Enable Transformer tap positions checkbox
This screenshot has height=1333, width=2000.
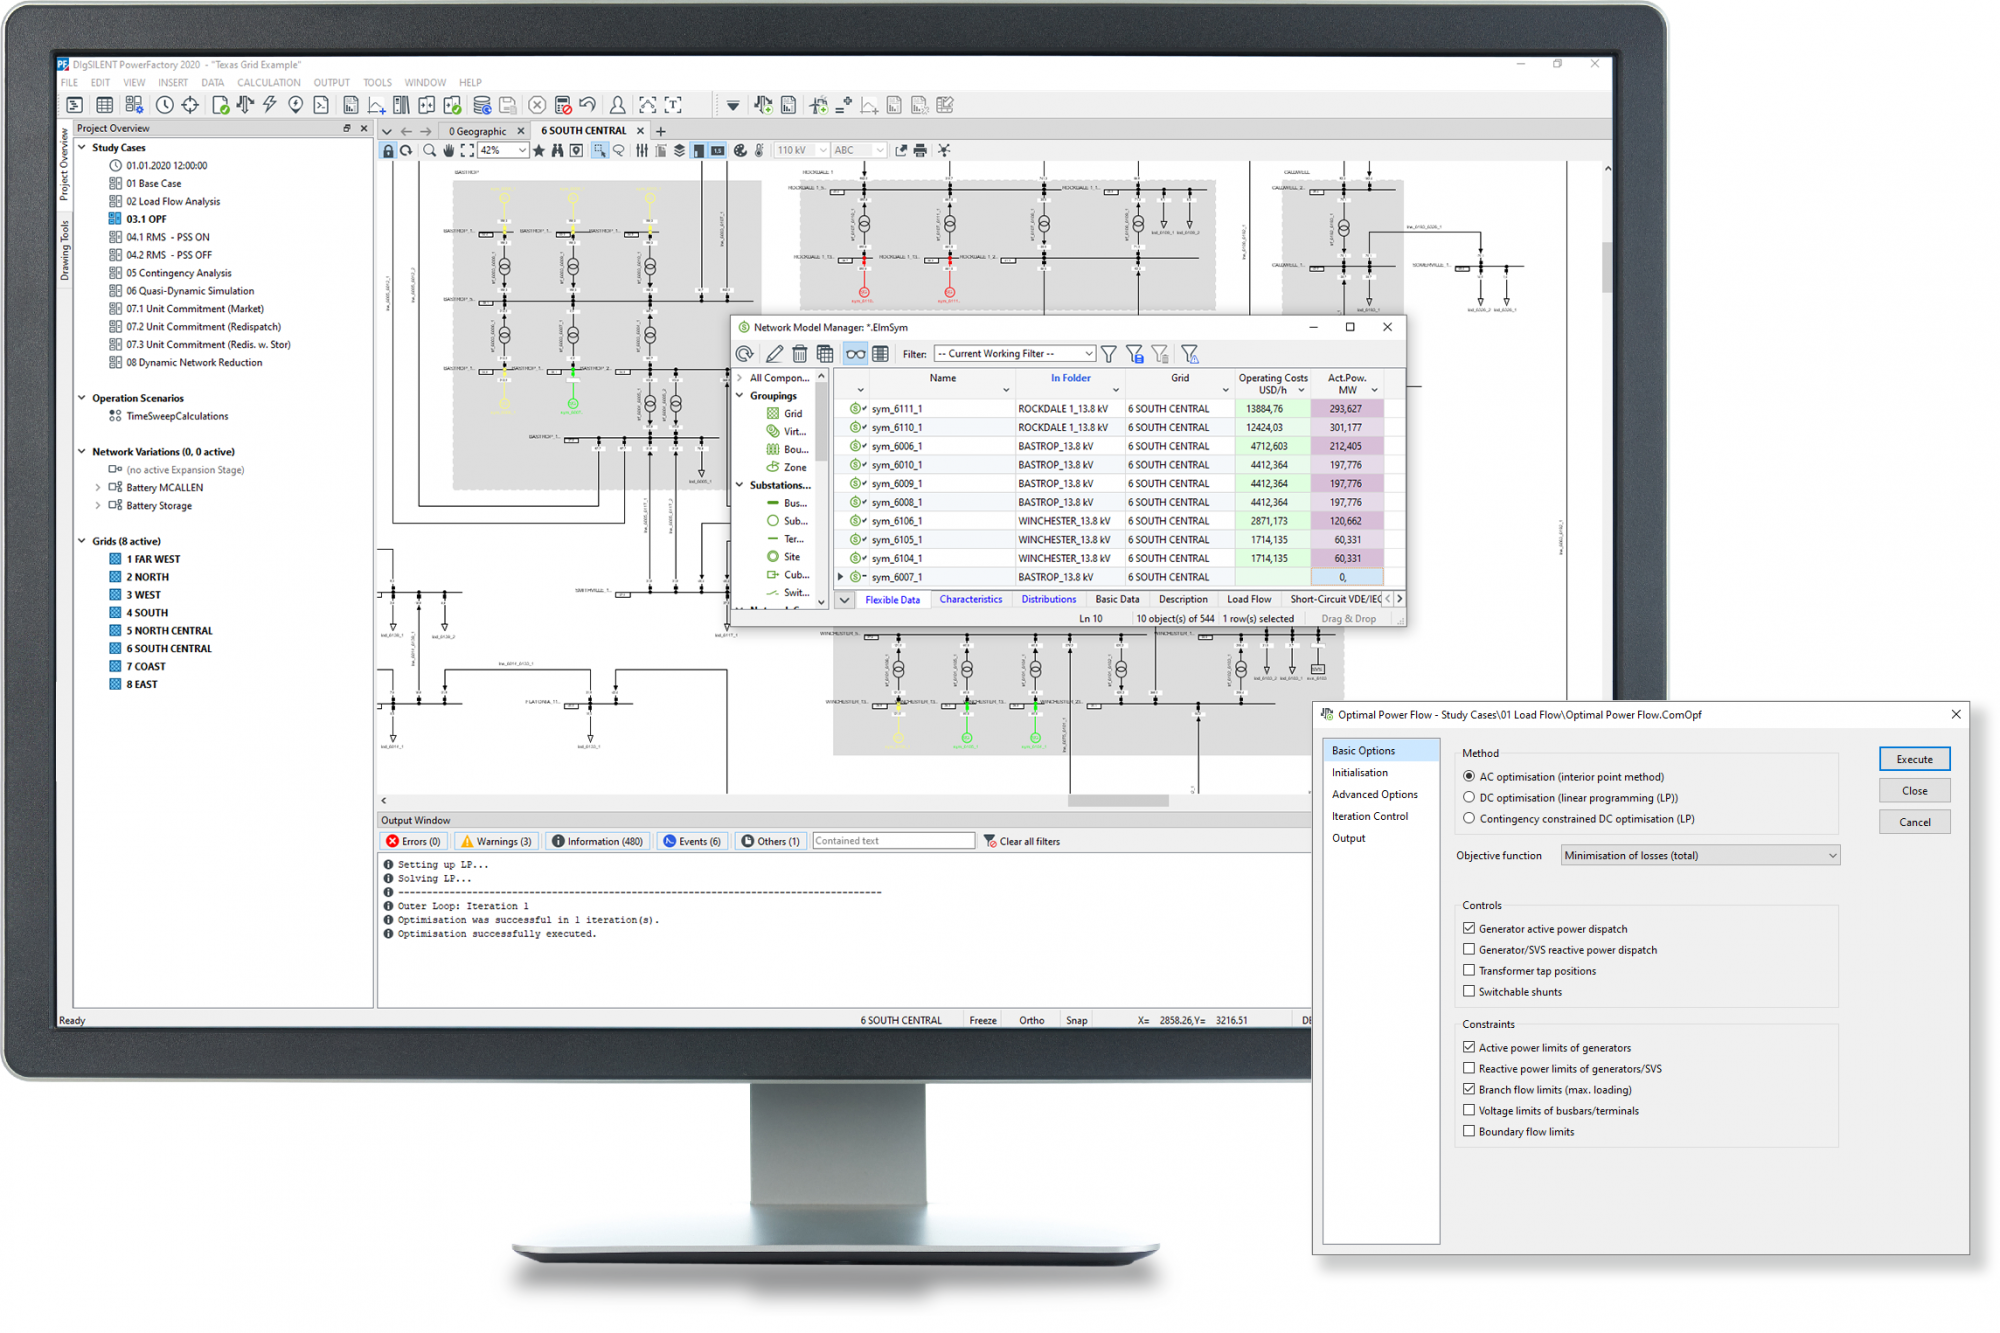(1469, 971)
